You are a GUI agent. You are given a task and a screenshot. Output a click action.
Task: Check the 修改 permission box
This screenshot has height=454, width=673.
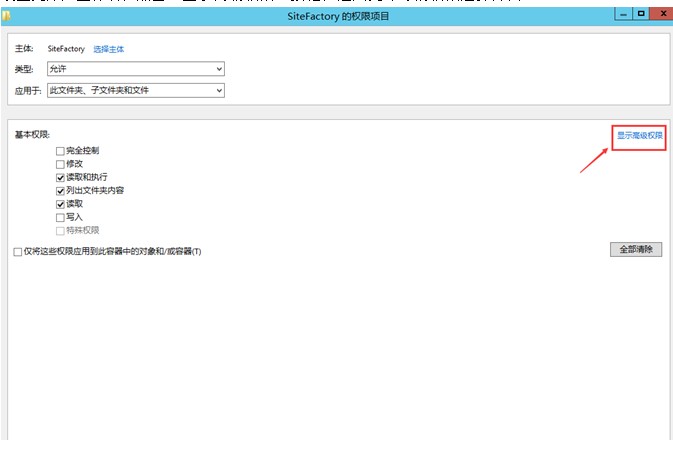(x=60, y=164)
